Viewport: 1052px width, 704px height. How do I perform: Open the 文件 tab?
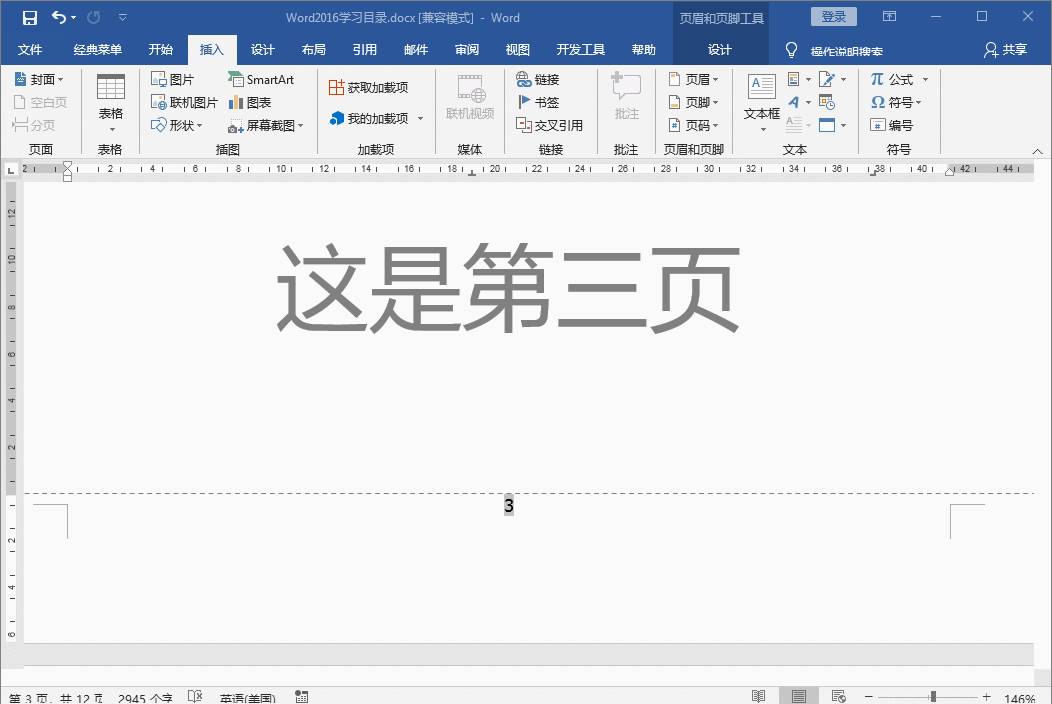pyautogui.click(x=30, y=50)
